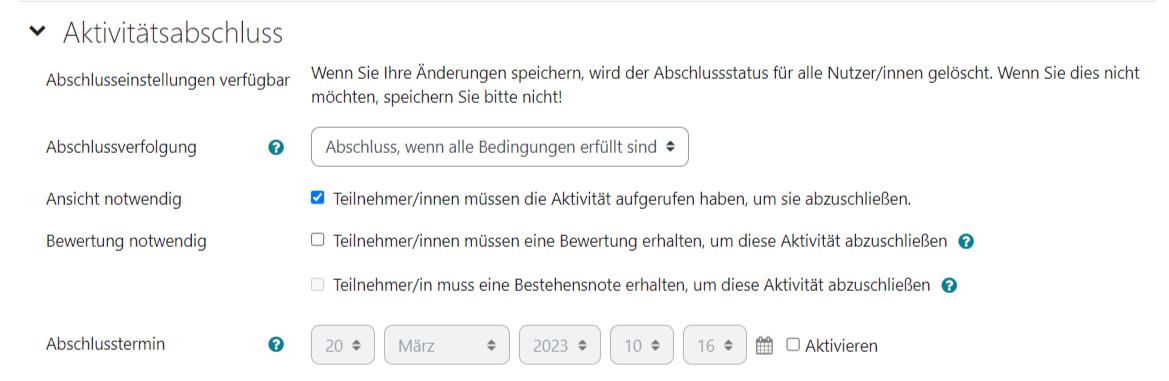Click the Bestehensnote erhalten checkbox
The height and width of the screenshot is (381, 1169).
coord(318,284)
